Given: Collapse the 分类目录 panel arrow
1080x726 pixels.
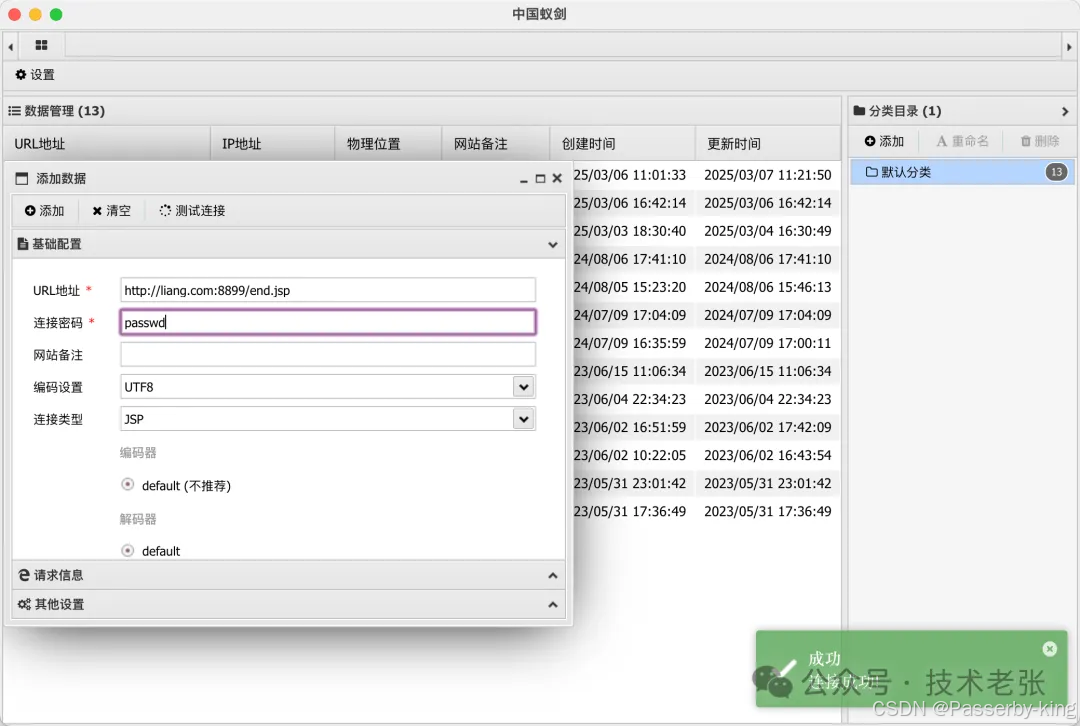Looking at the screenshot, I should pos(1065,112).
